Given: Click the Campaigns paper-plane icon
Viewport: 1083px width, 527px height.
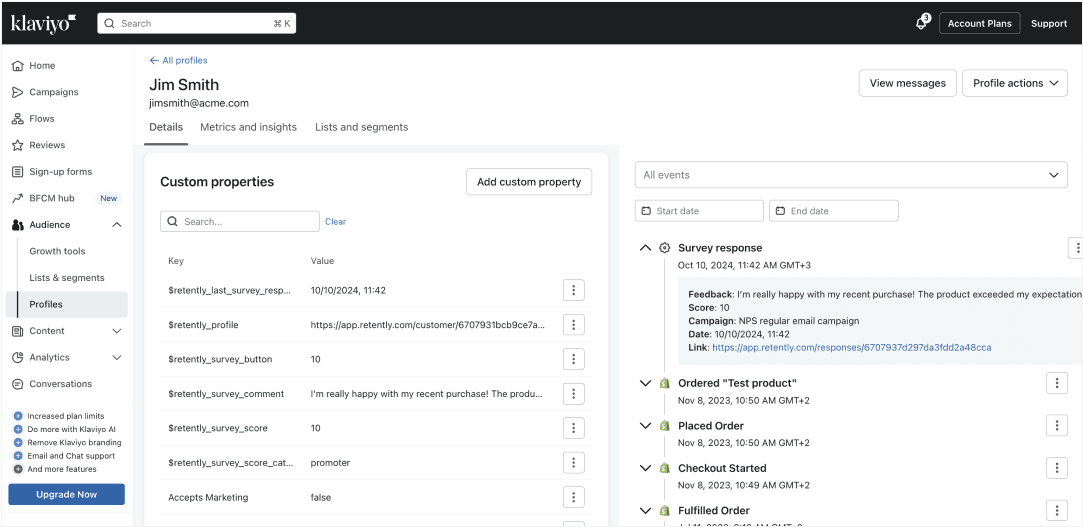Looking at the screenshot, I should tap(18, 92).
